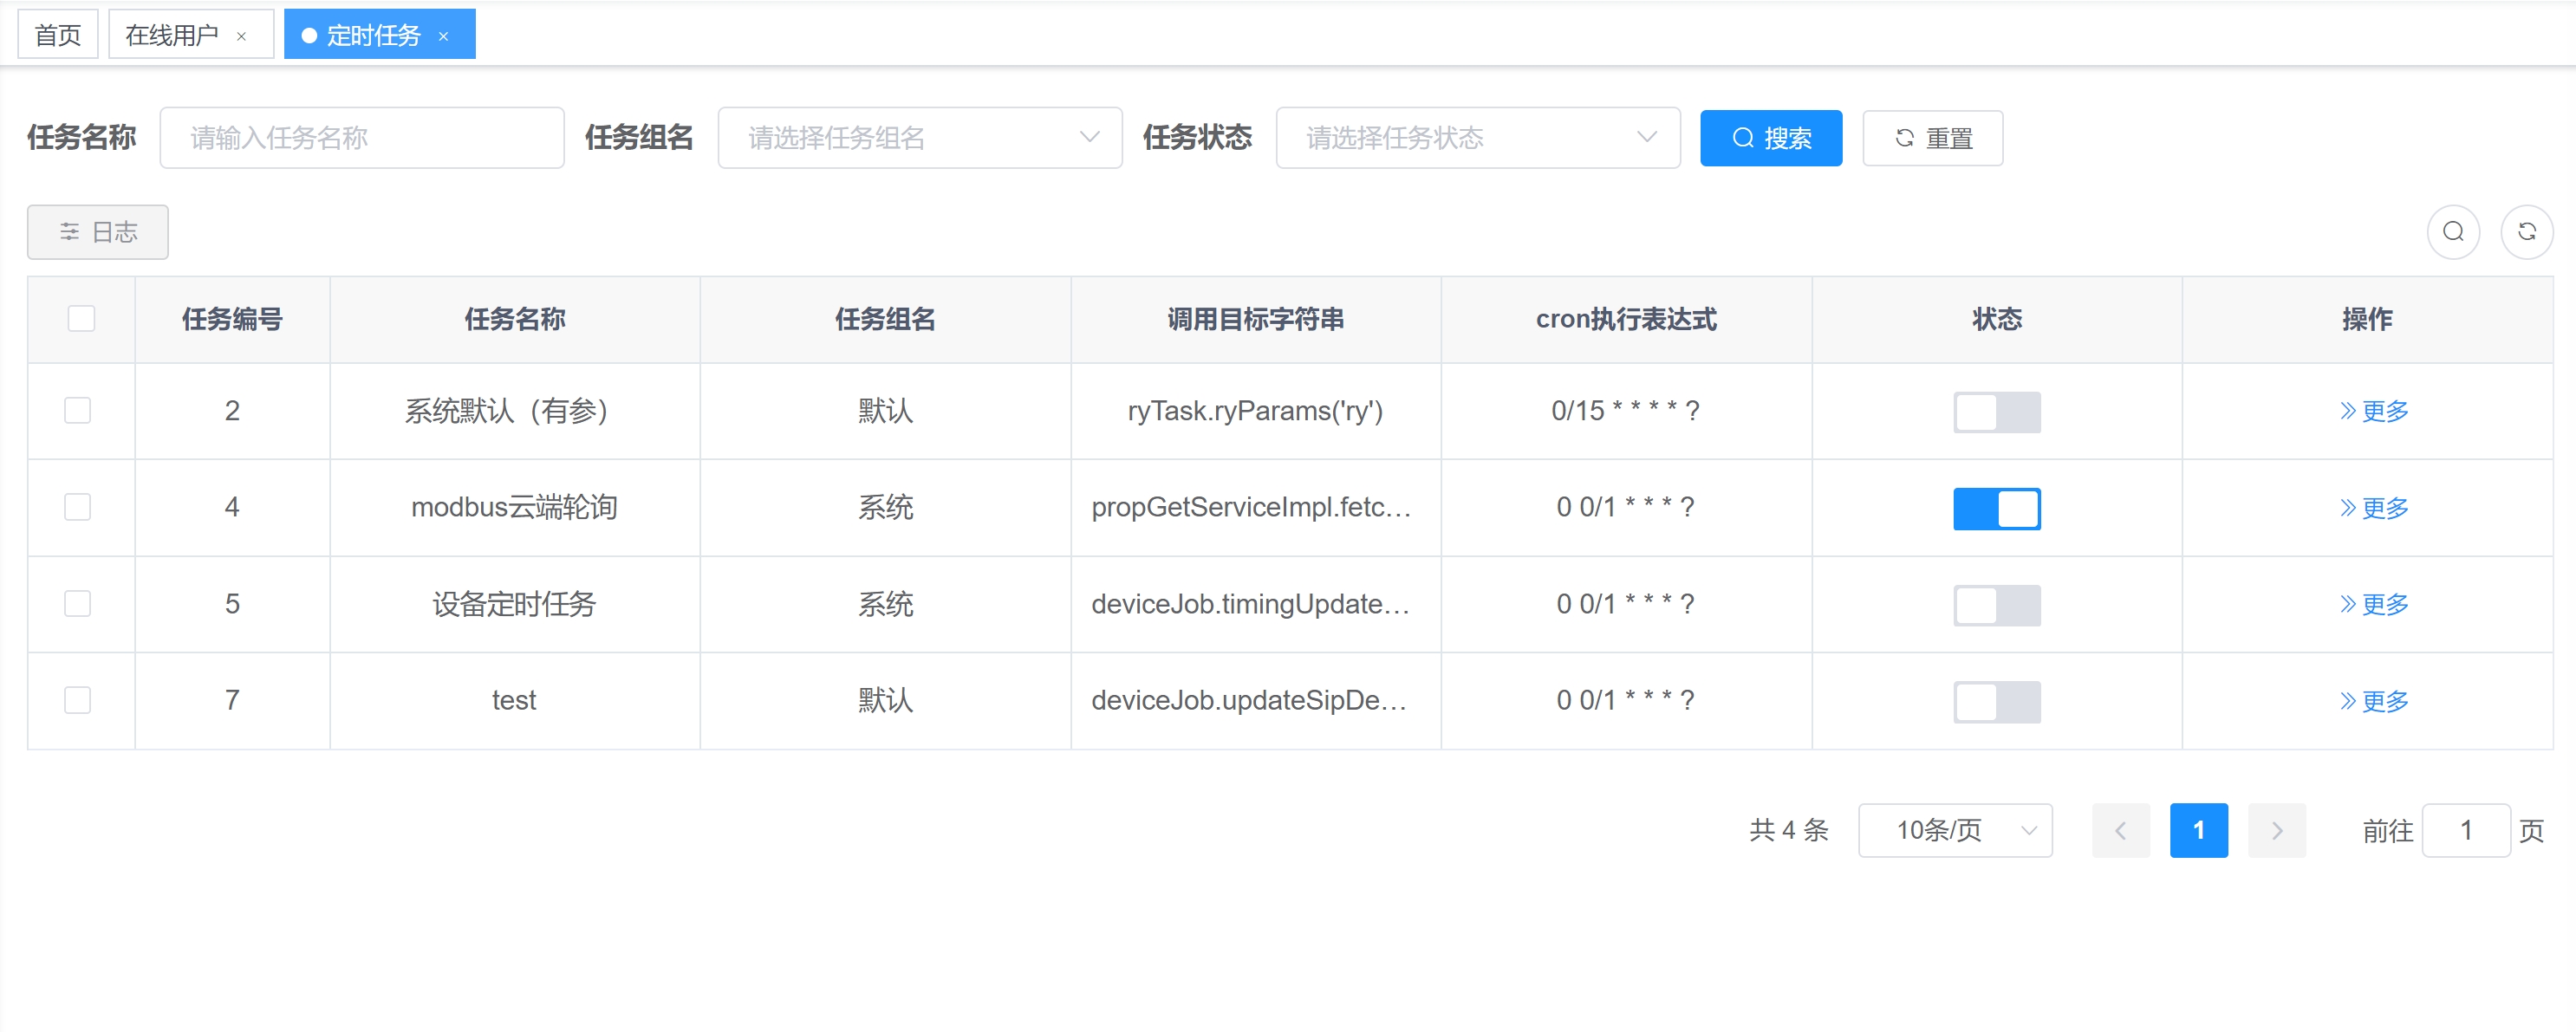Go to the previous page arrow
Viewport: 2576px width, 1032px height.
coord(2120,830)
